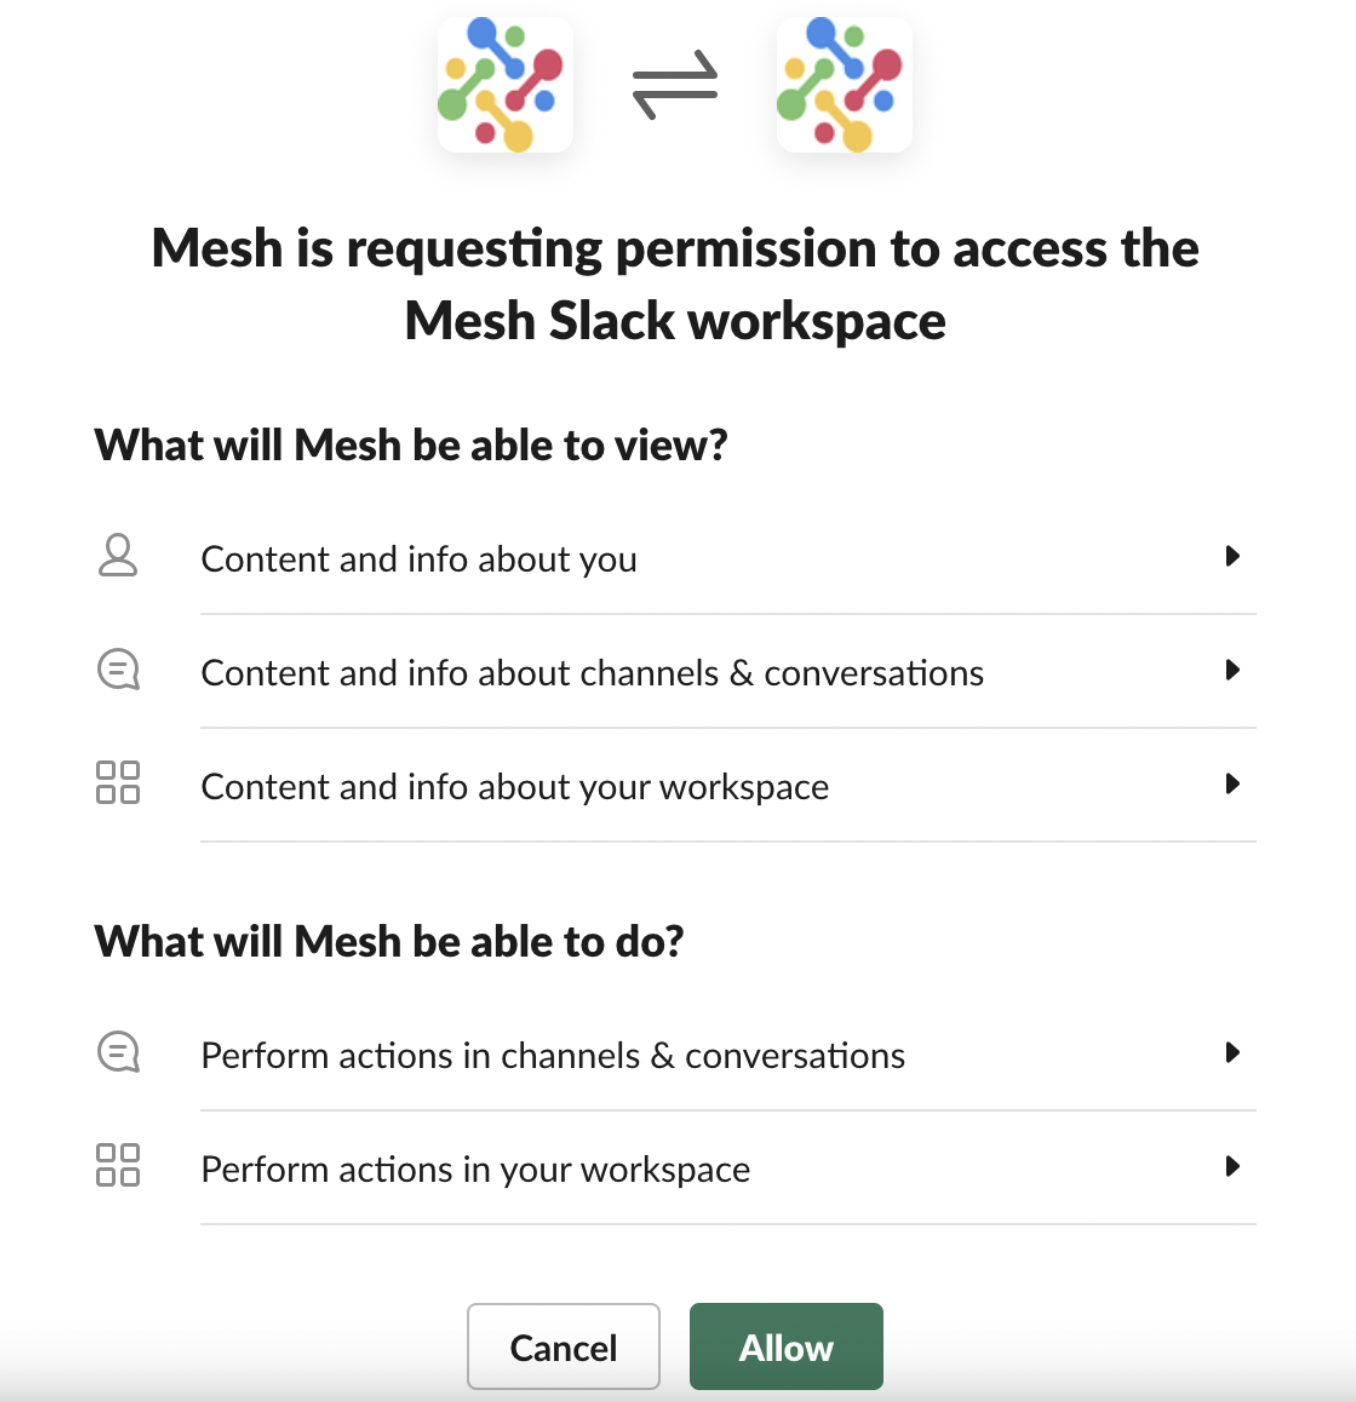Expand arrow for Content and info about you
Image resolution: width=1356 pixels, height=1402 pixels.
pos(1232,556)
